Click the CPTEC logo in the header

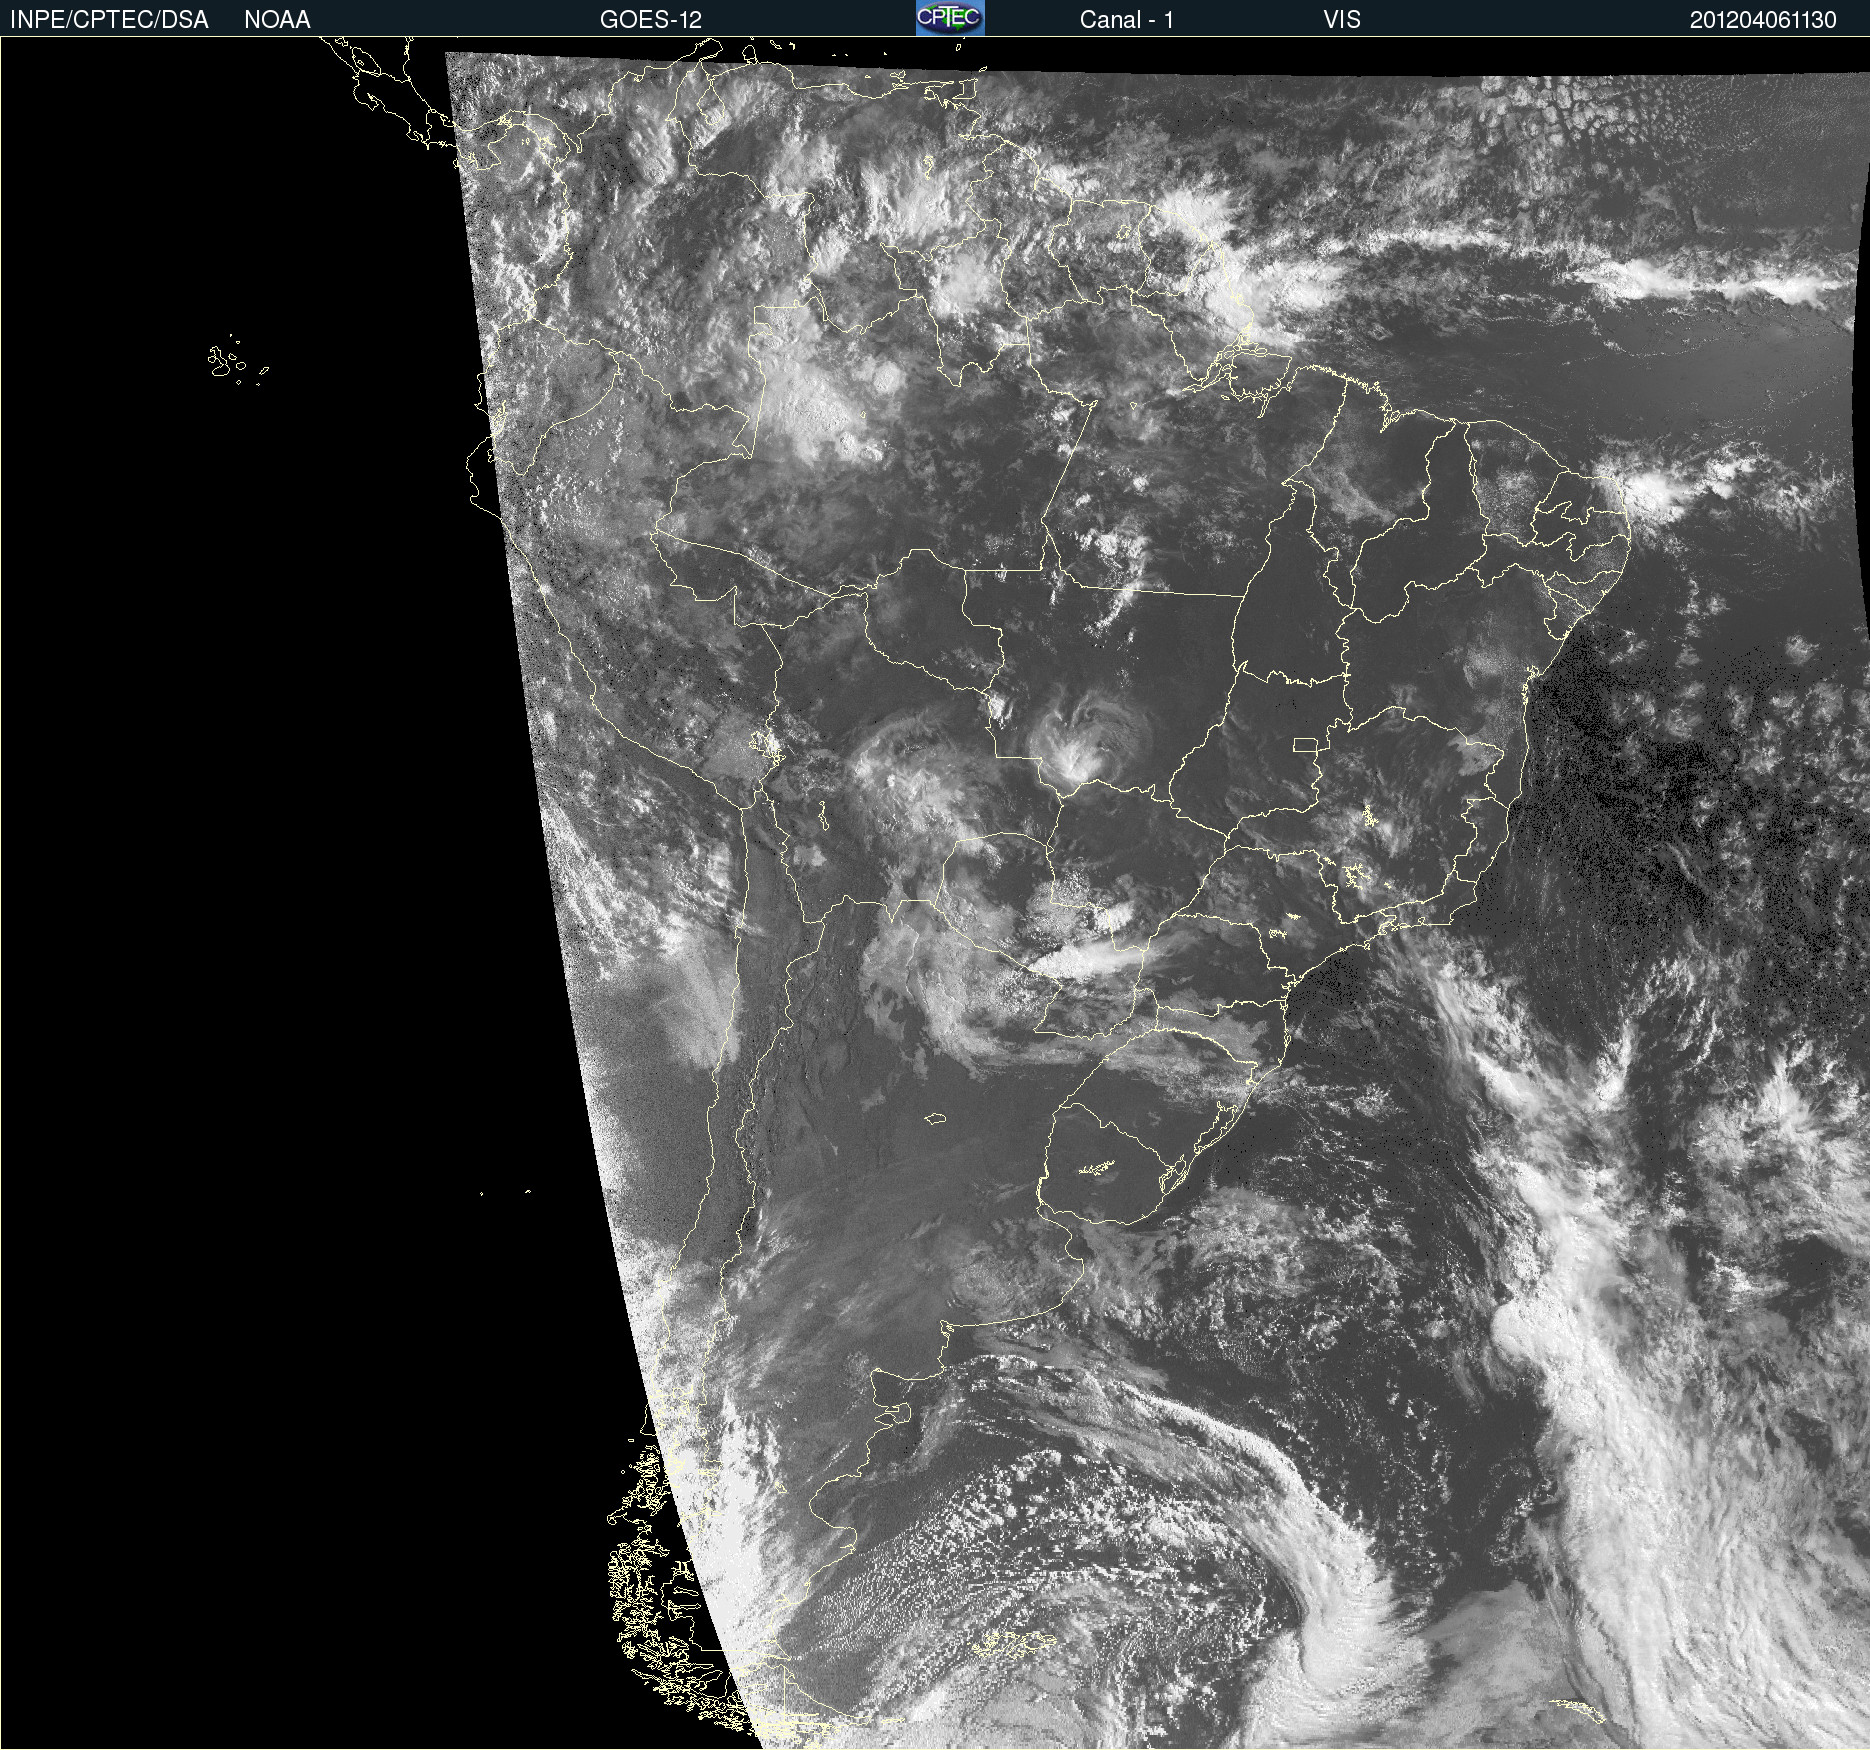[950, 18]
